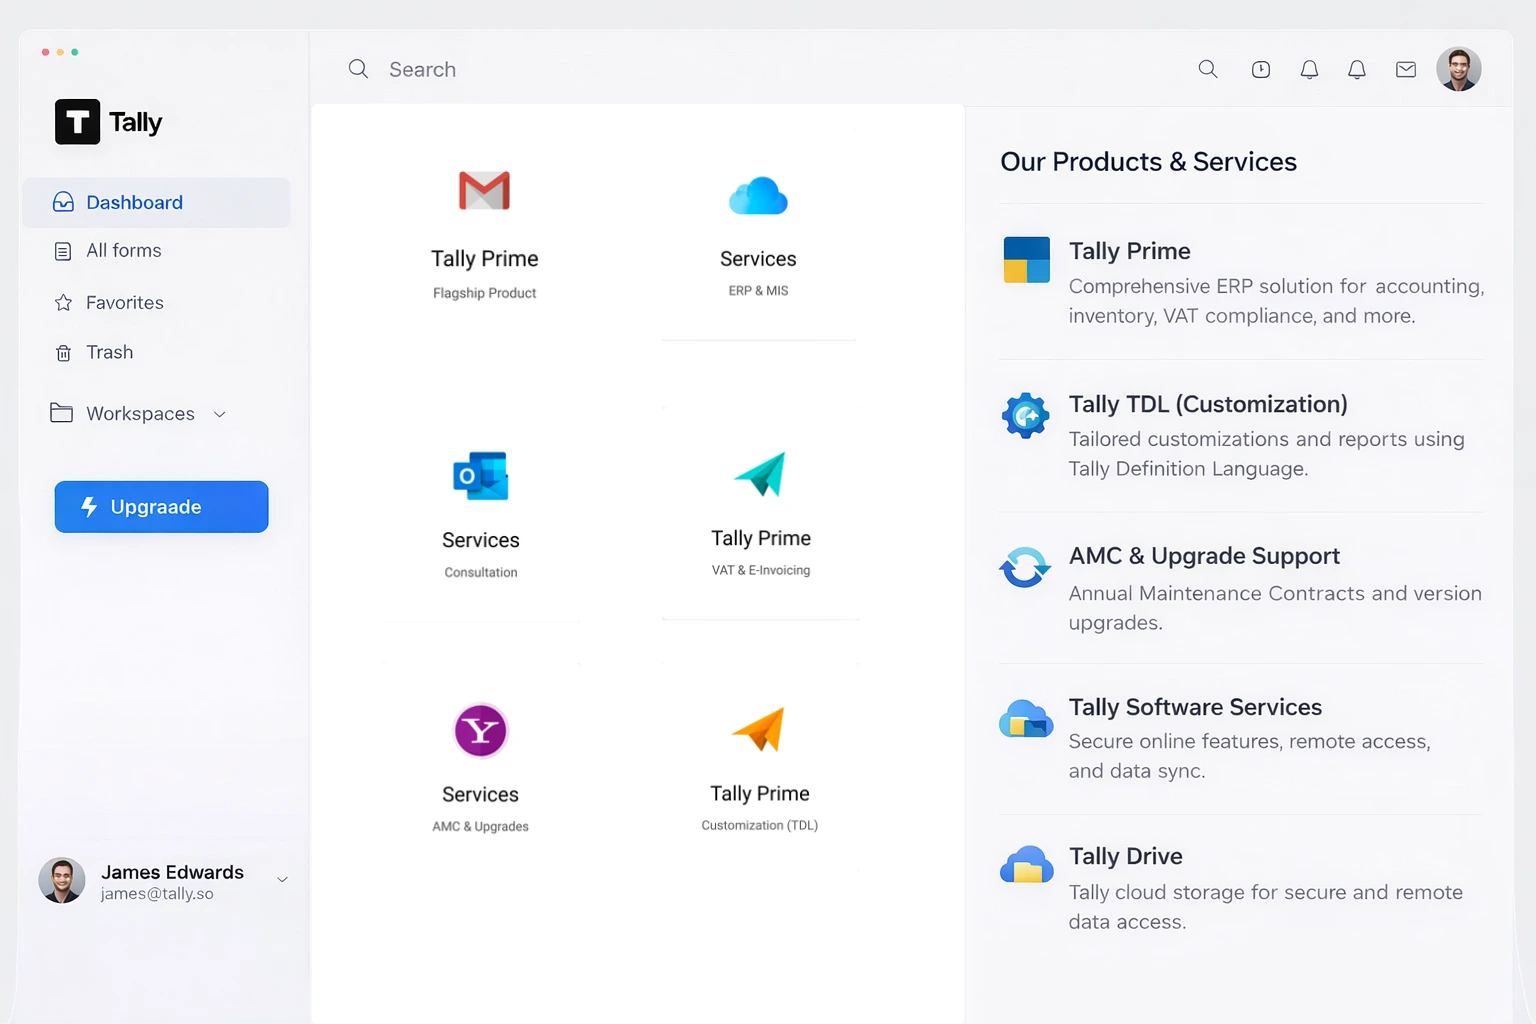1536x1024 pixels.
Task: Expand the Workspaces chevron in sidebar
Action: click(220, 414)
